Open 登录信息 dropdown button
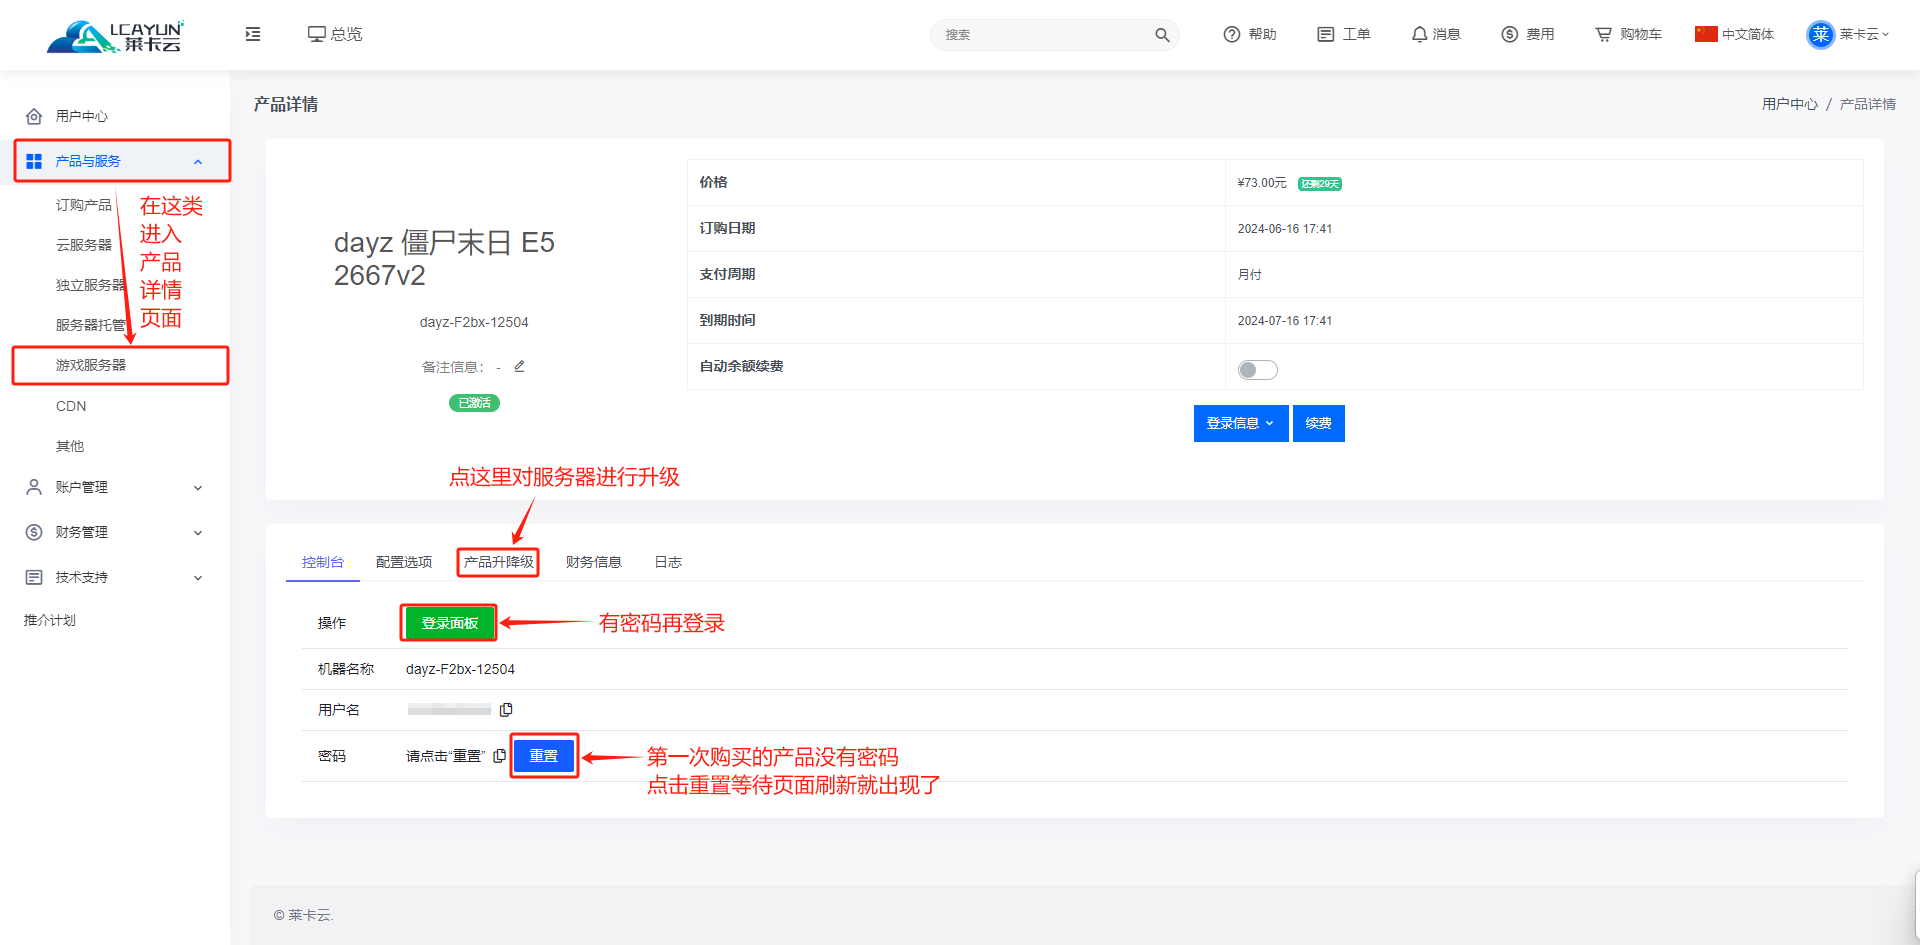Screen dimensions: 1920x945 tap(1241, 423)
